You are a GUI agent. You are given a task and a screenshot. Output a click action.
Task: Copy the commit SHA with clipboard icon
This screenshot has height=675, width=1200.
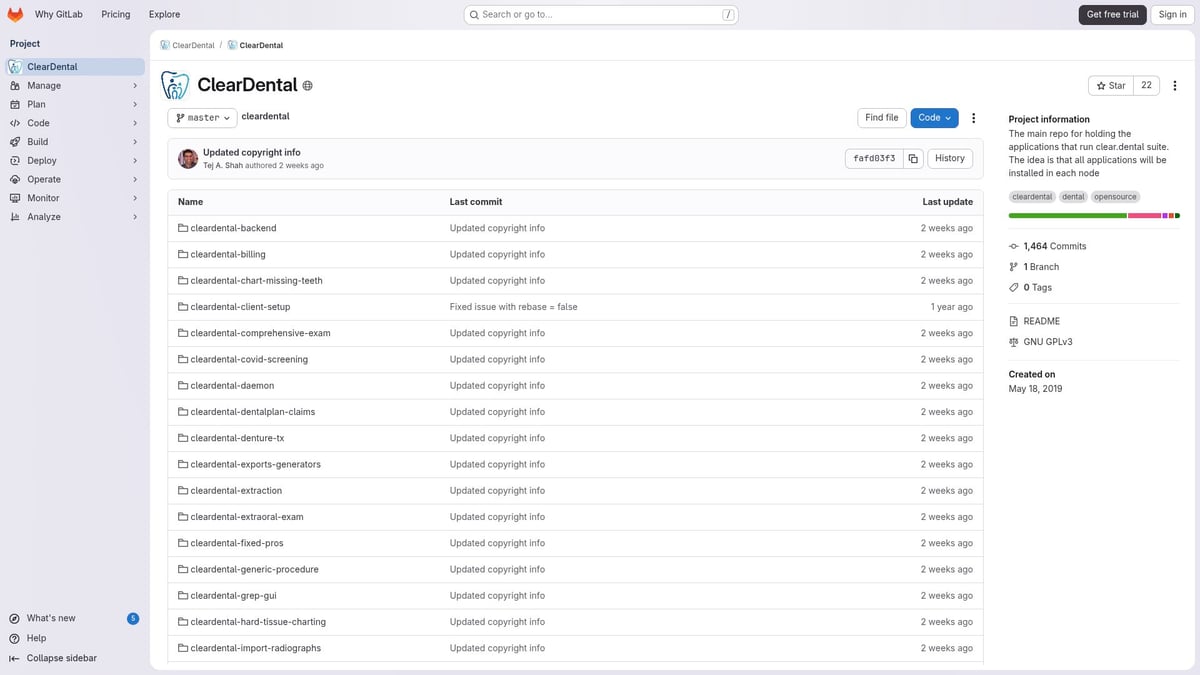913,158
